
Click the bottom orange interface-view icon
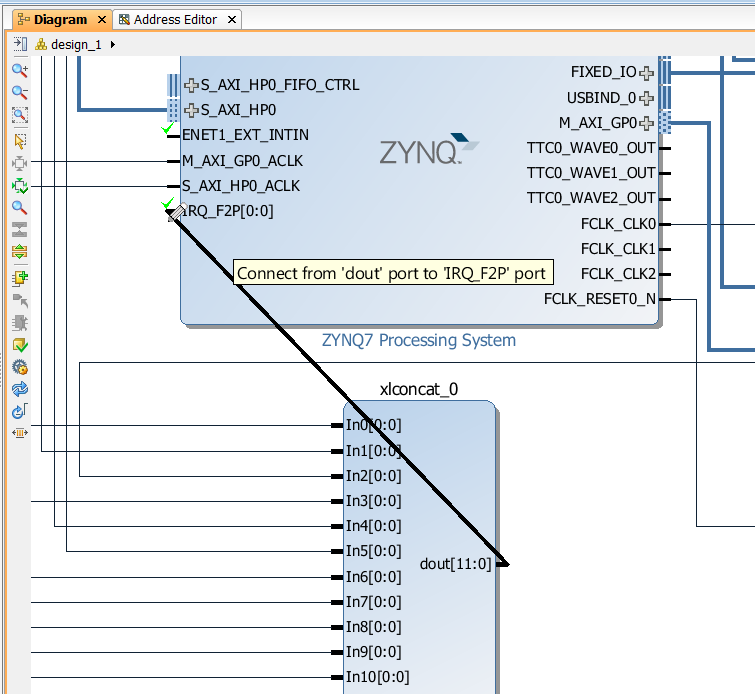pos(20,433)
